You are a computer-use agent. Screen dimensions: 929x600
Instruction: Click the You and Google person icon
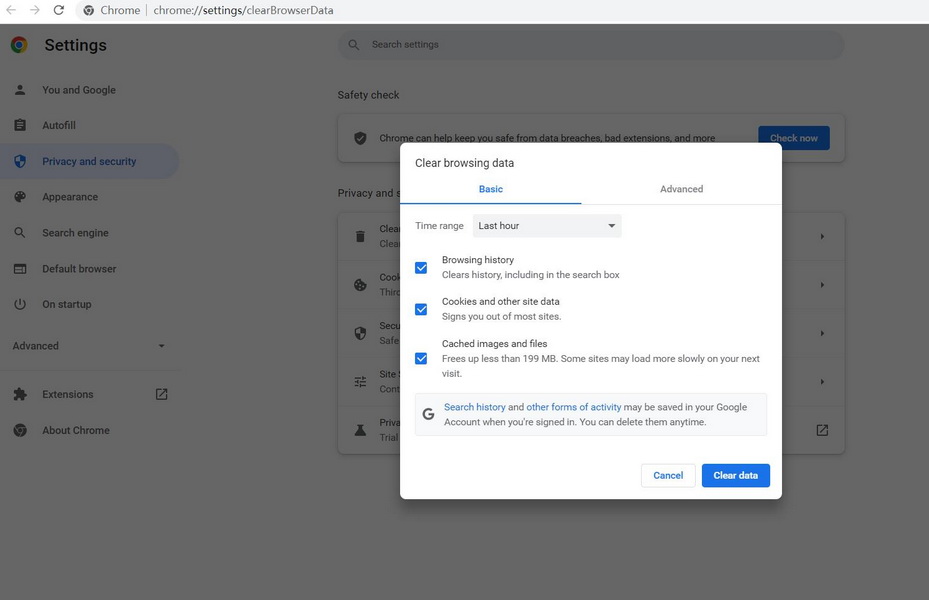(x=20, y=90)
